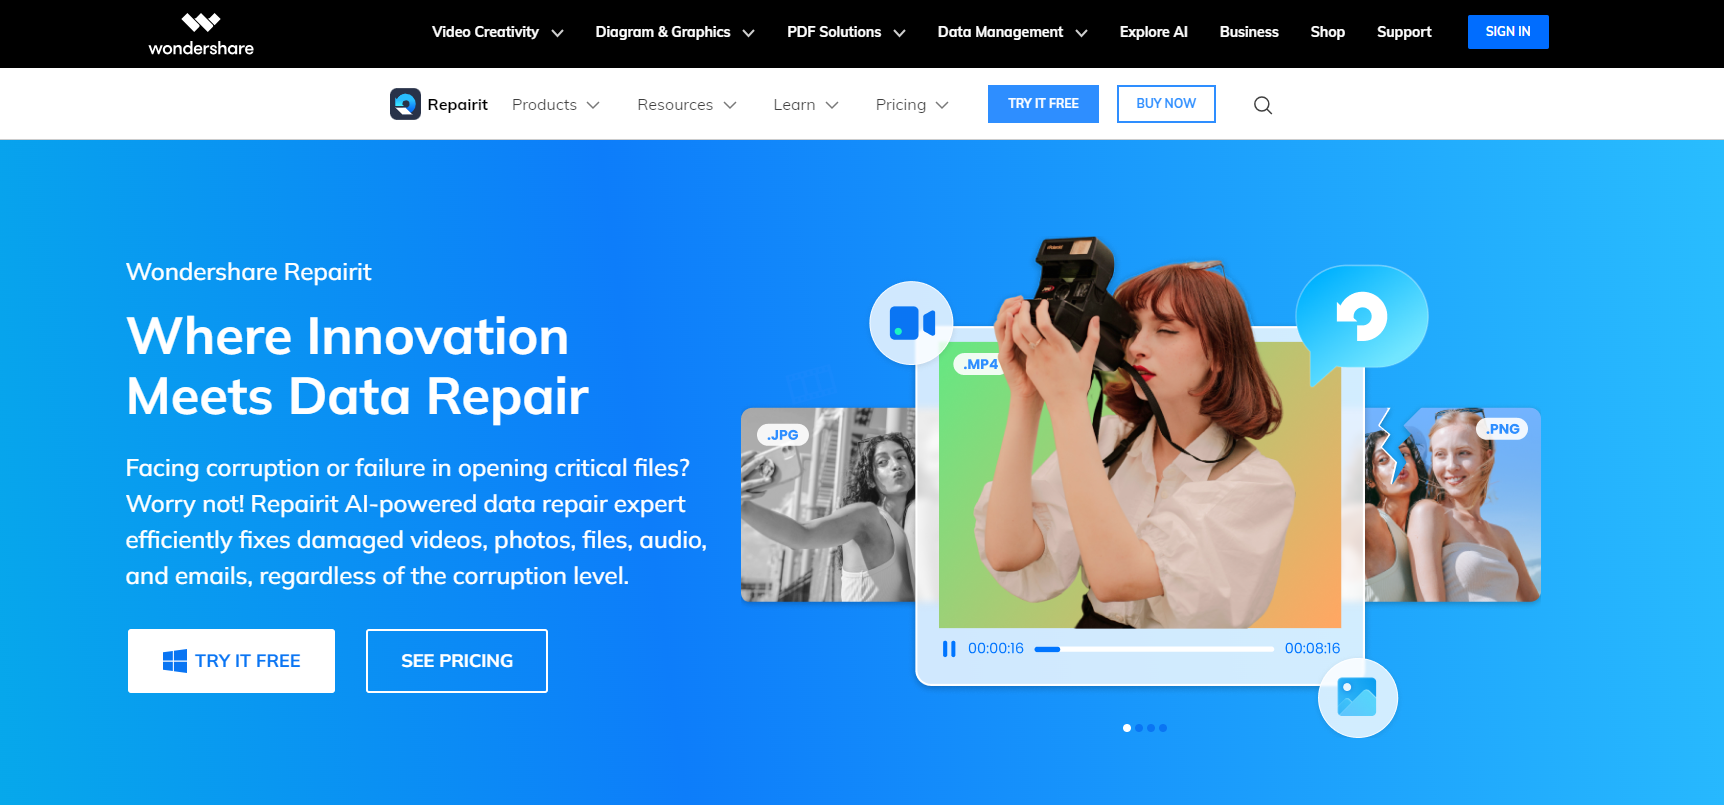Open the search magnifier icon

click(1263, 105)
